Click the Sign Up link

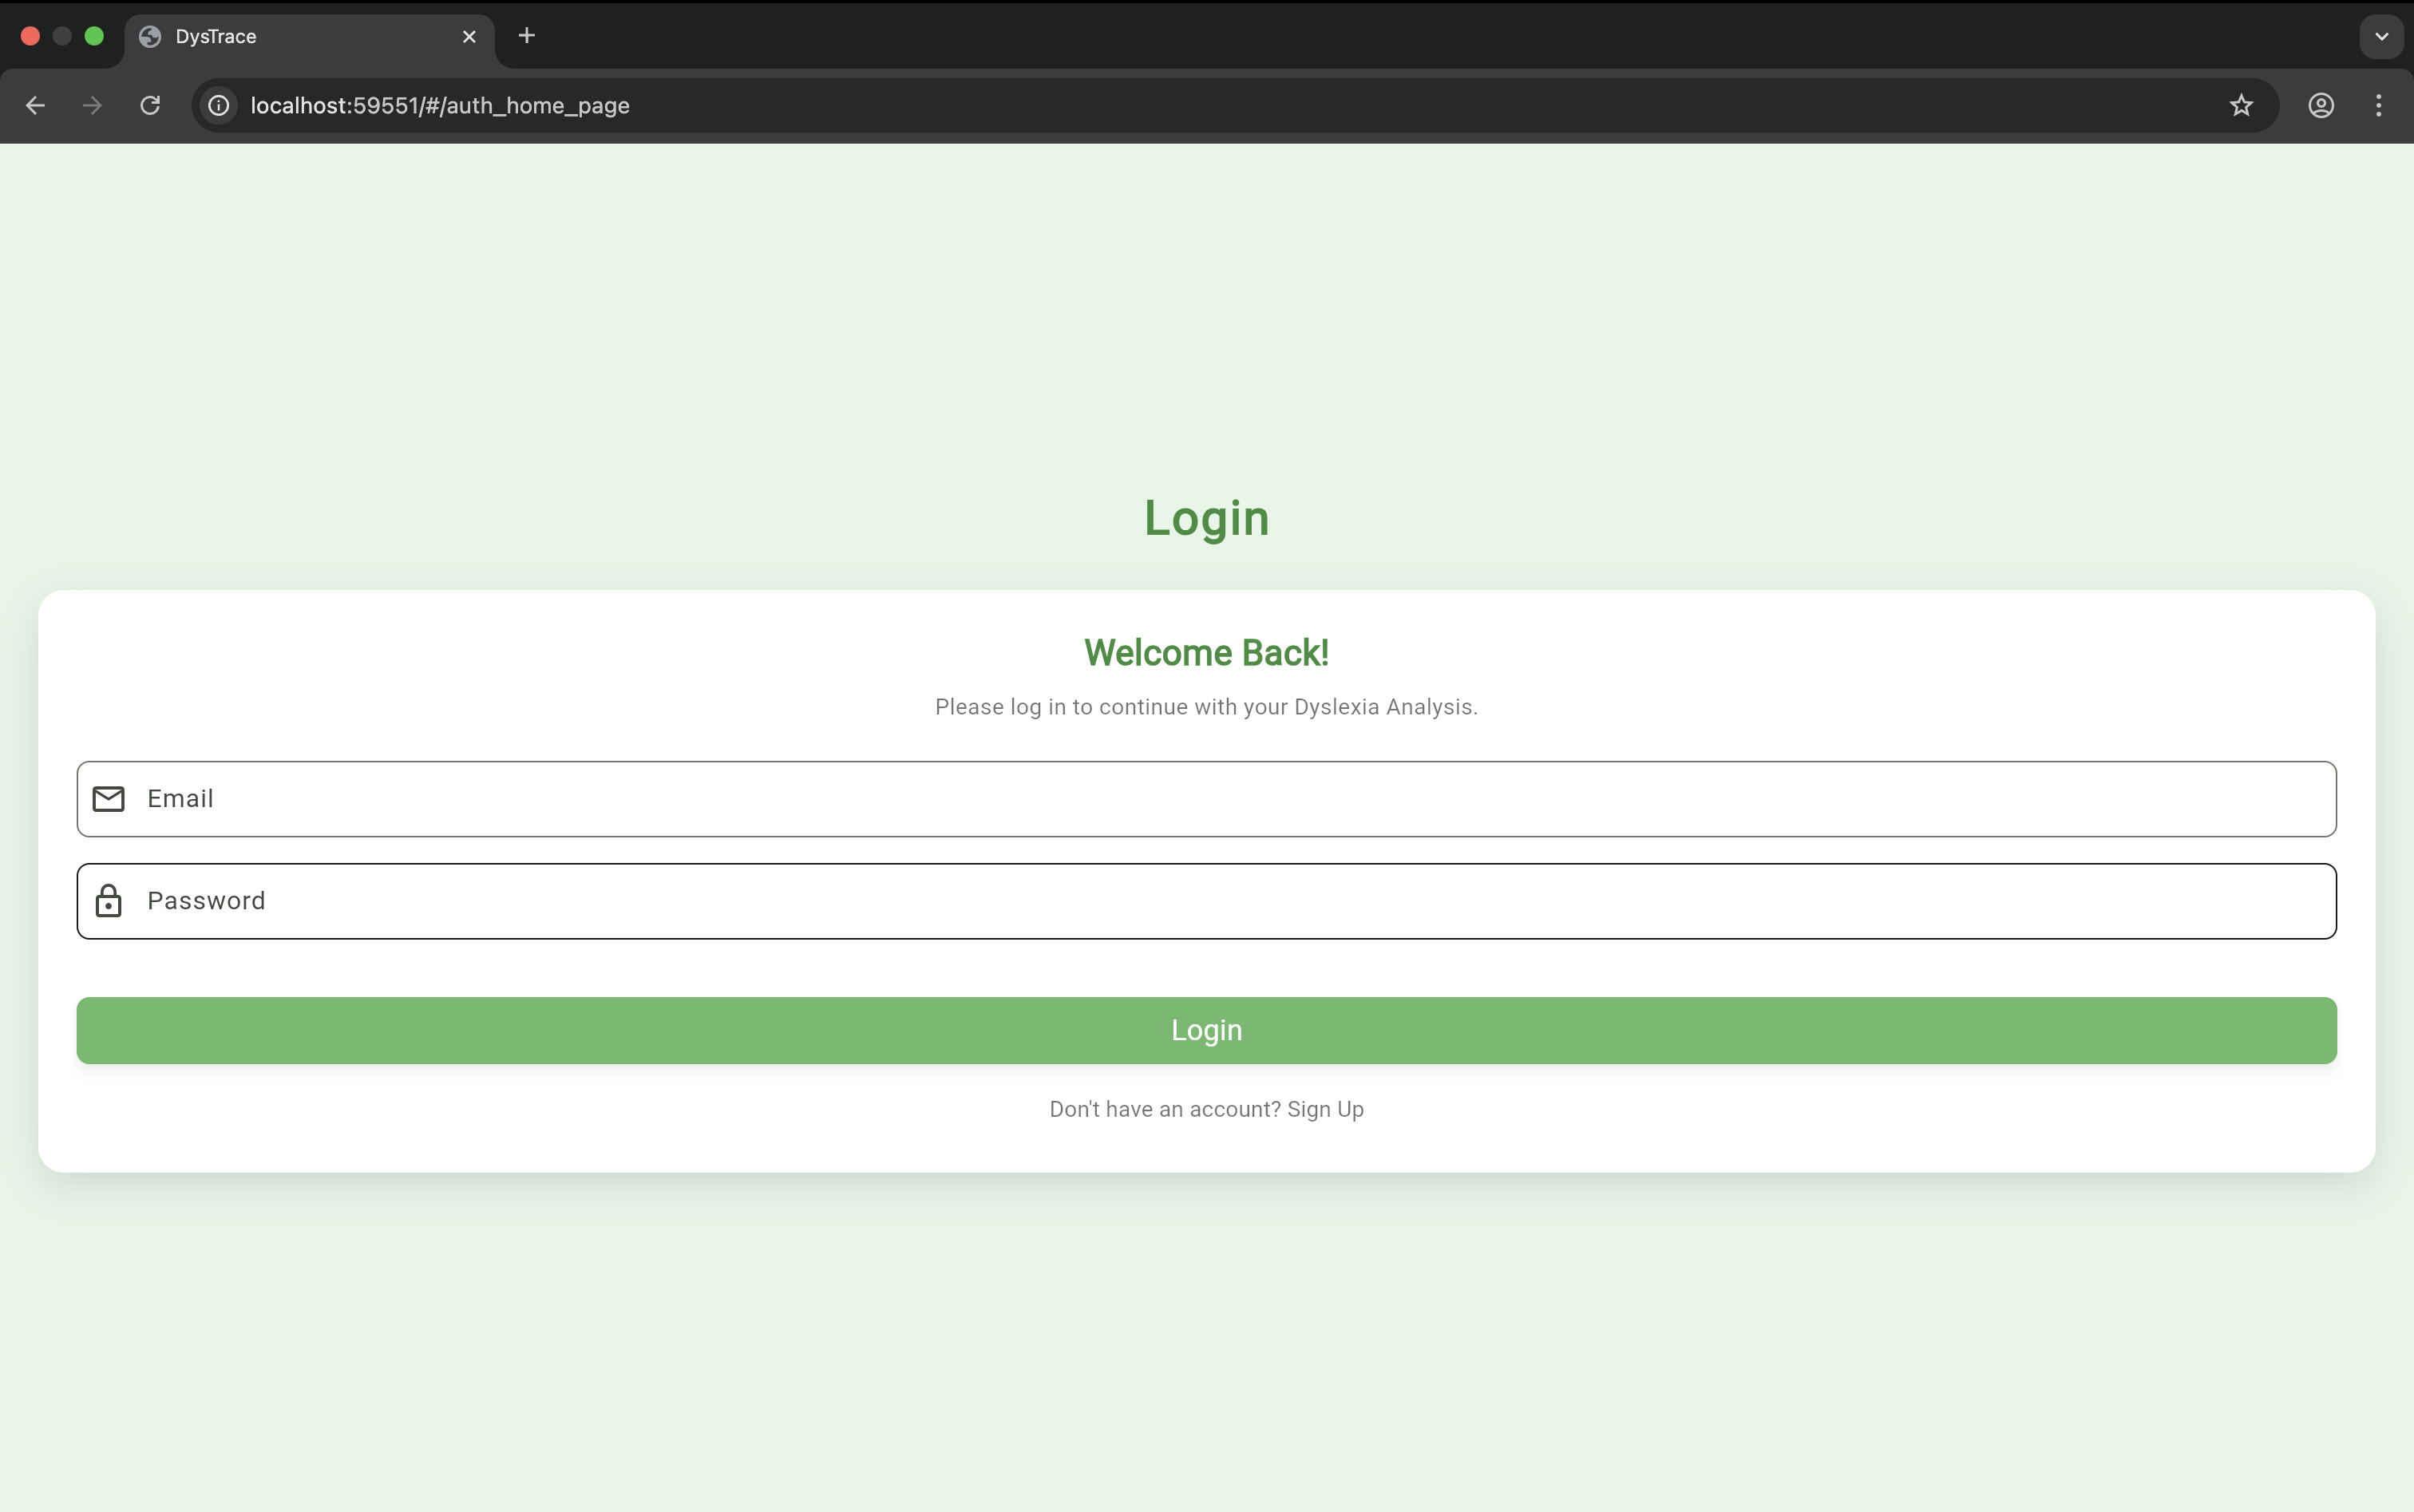1324,1109
